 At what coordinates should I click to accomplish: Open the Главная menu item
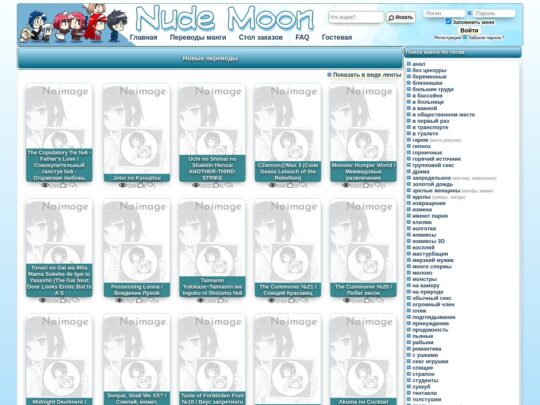(143, 37)
